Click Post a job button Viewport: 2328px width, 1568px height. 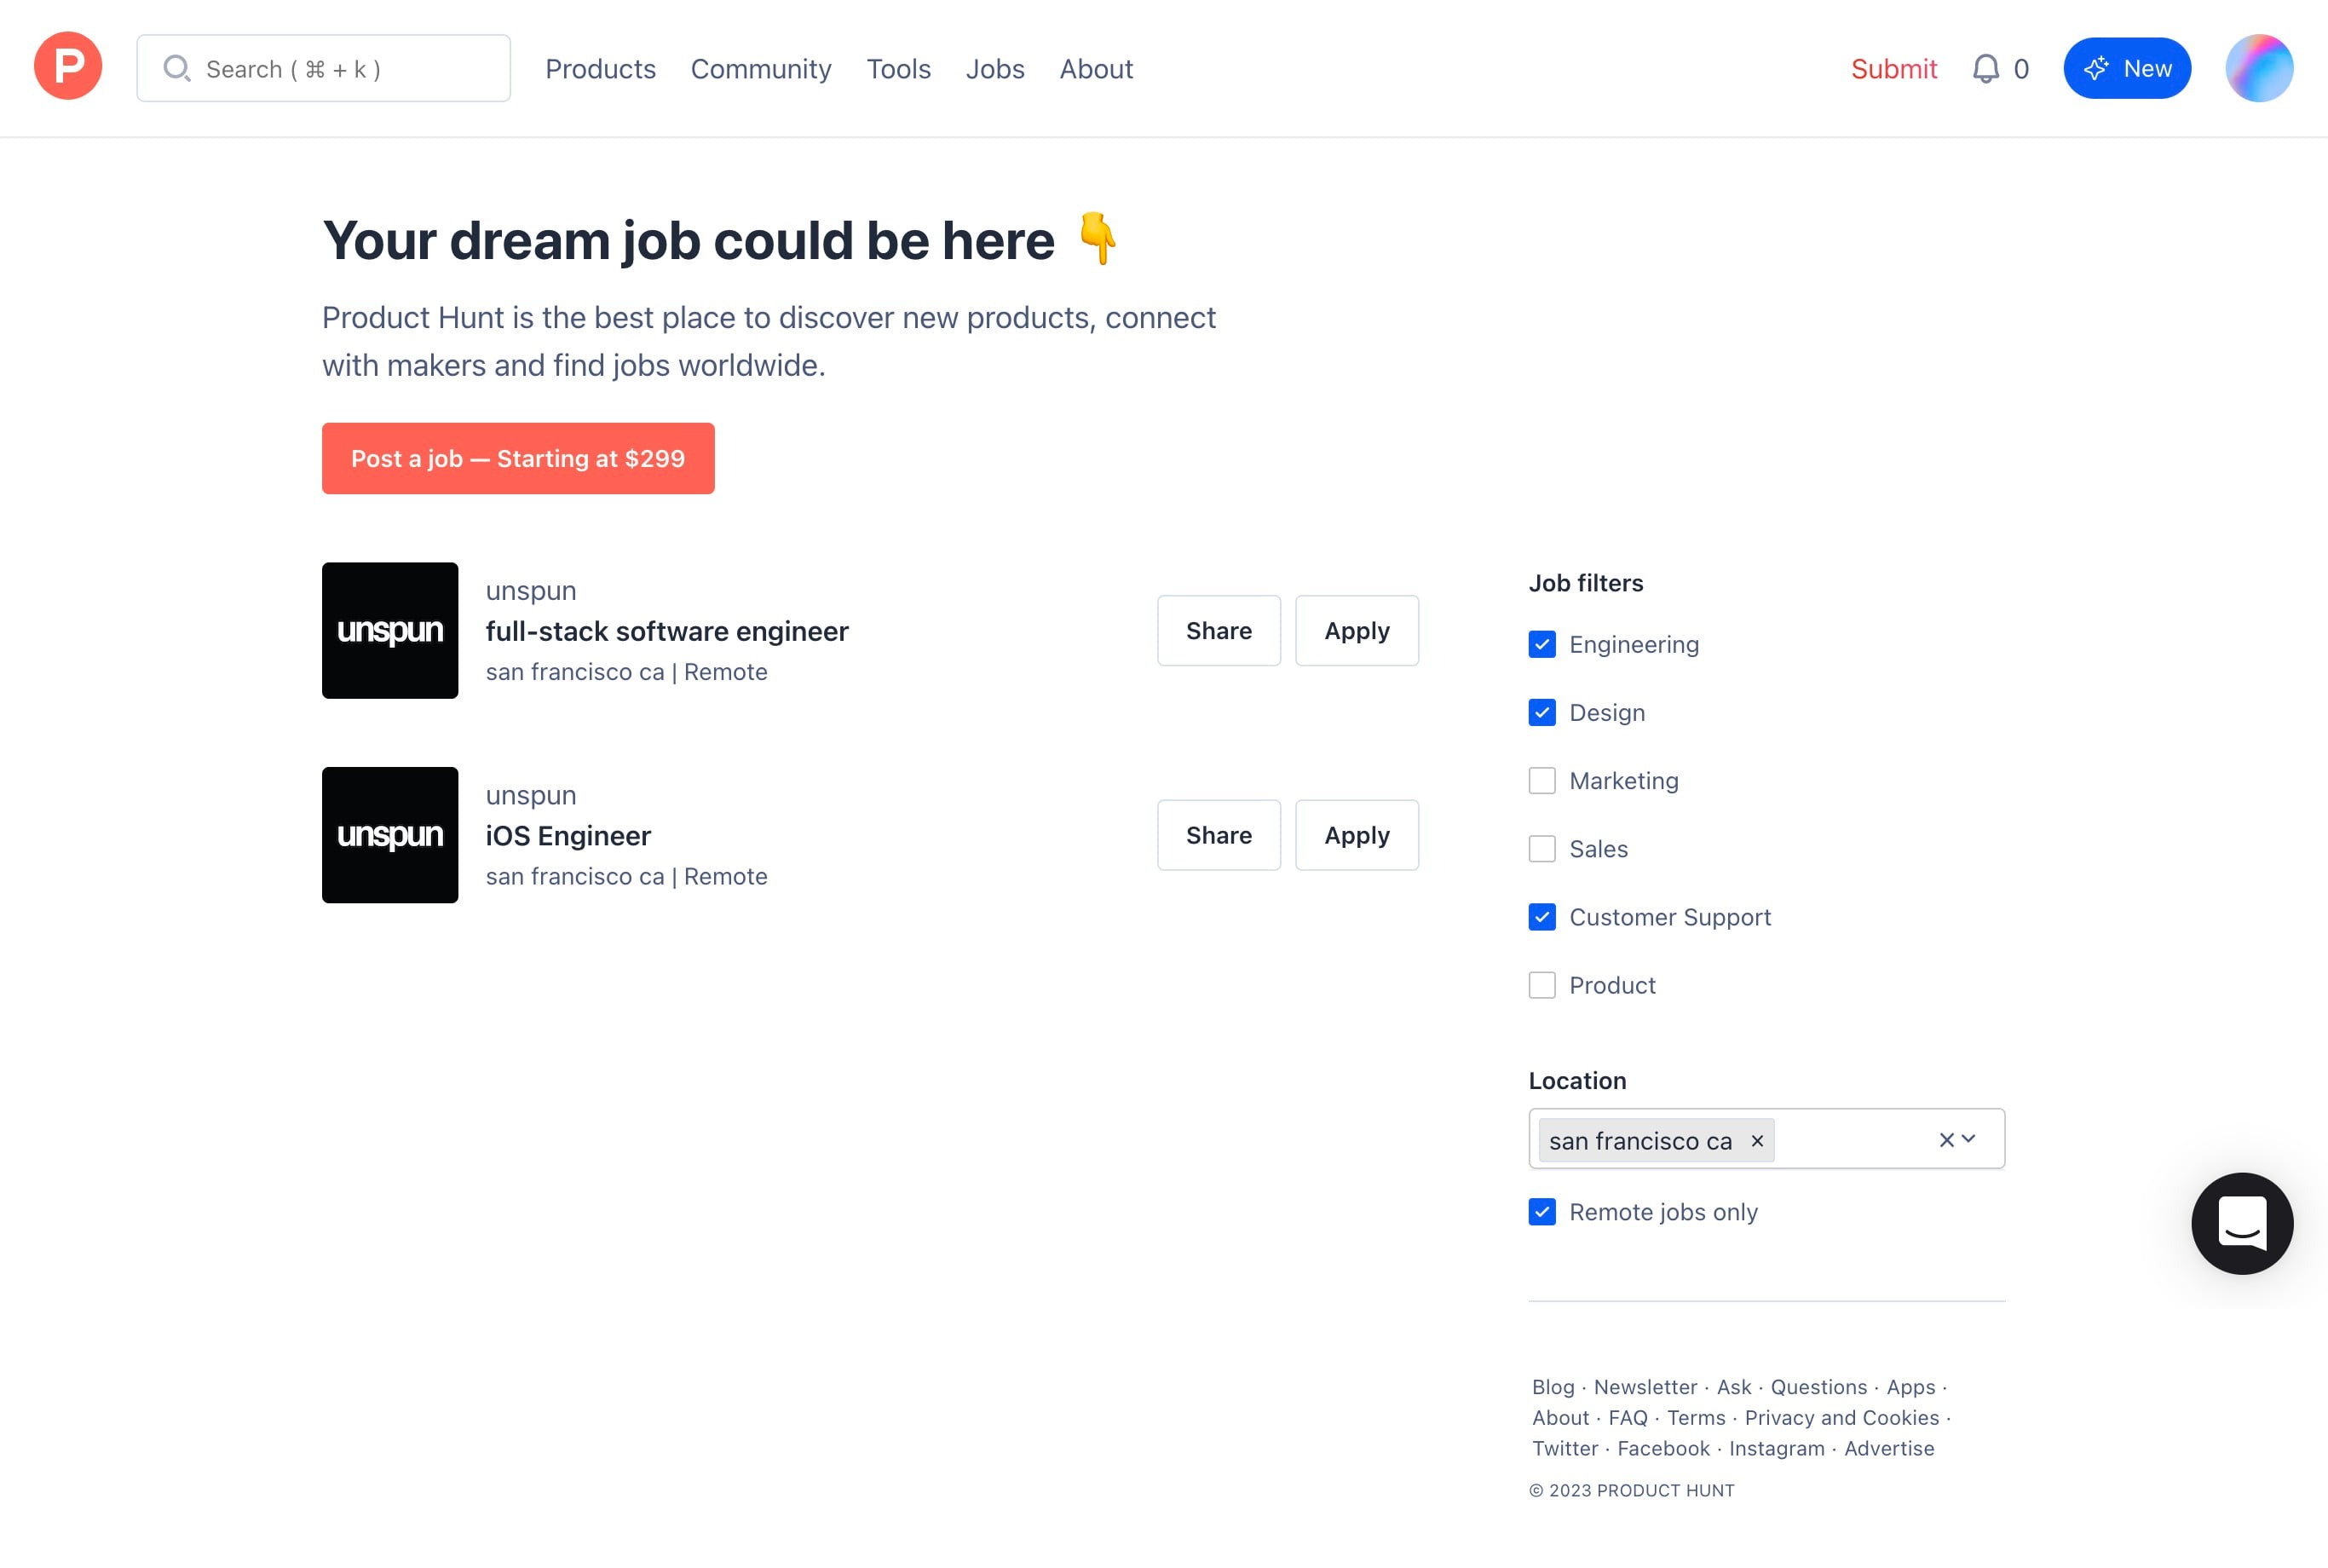tap(518, 458)
